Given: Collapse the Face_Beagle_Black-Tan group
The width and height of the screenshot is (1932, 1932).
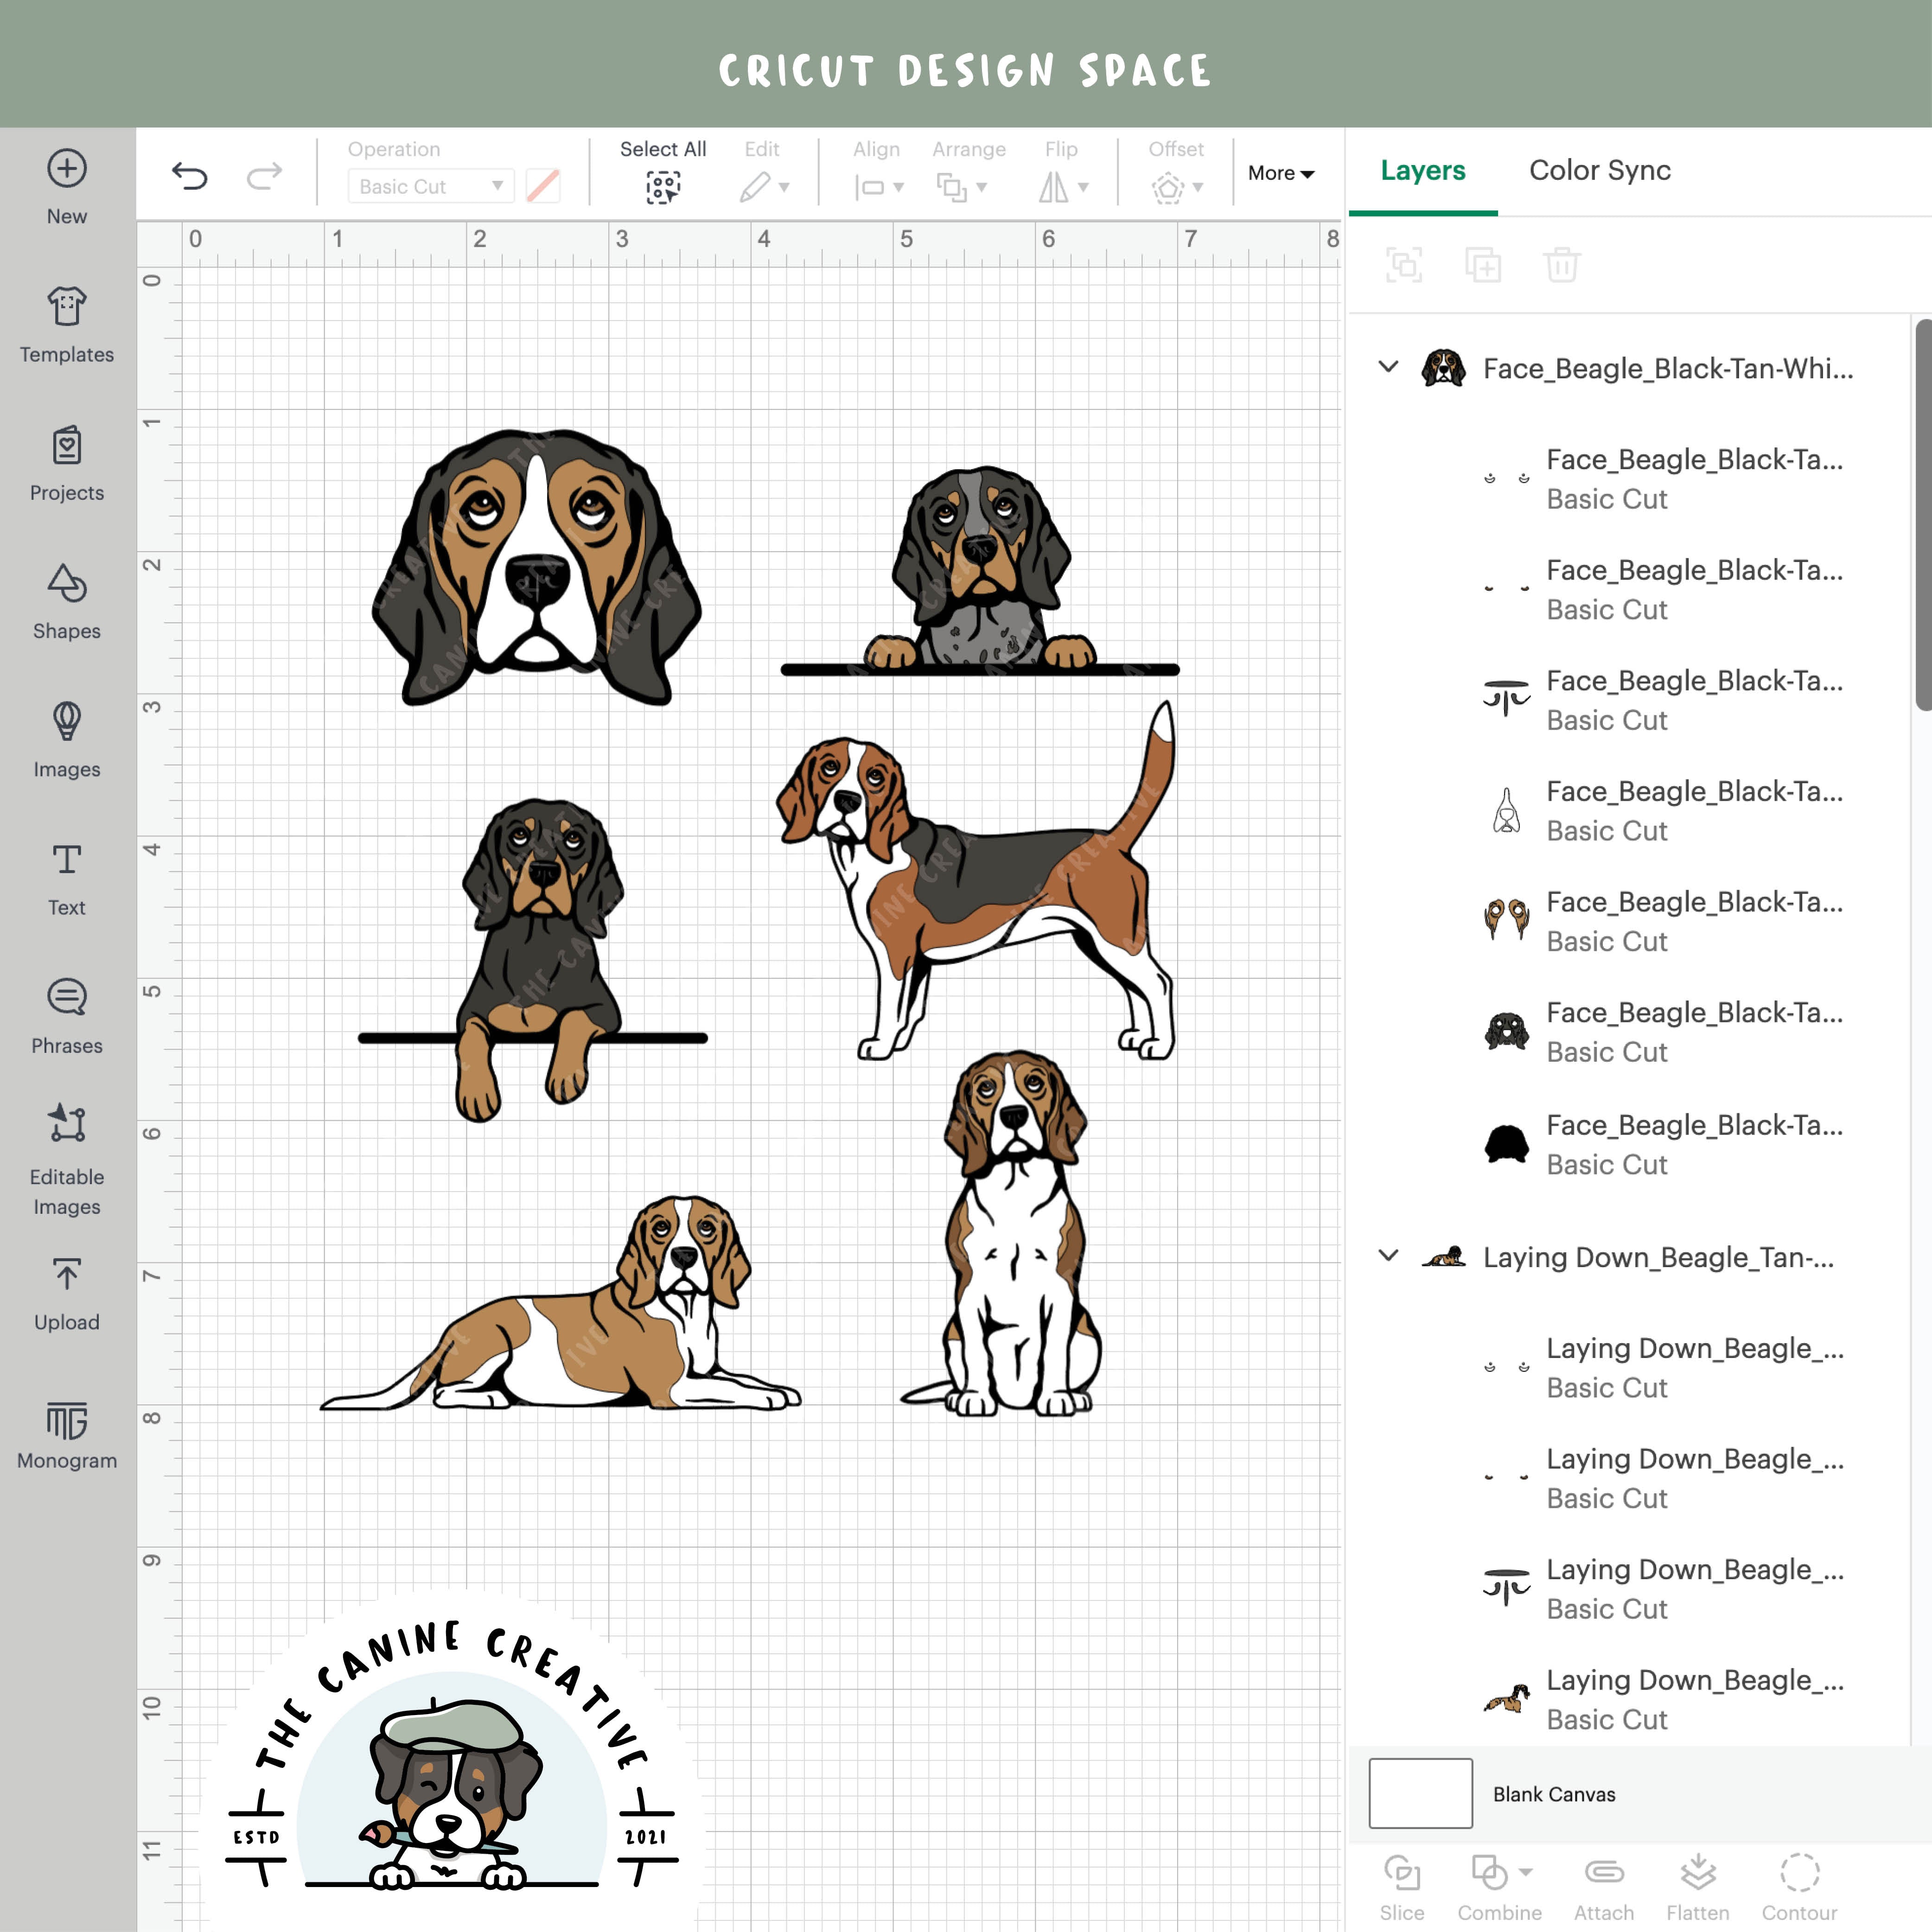Looking at the screenshot, I should (x=1388, y=368).
